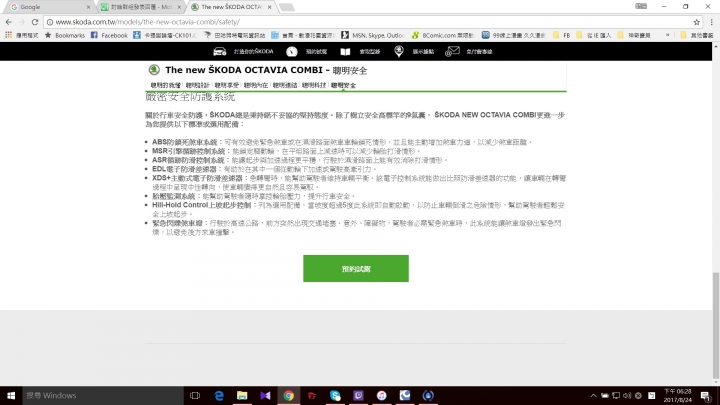Open Visual Studio from taskbar

(265, 395)
